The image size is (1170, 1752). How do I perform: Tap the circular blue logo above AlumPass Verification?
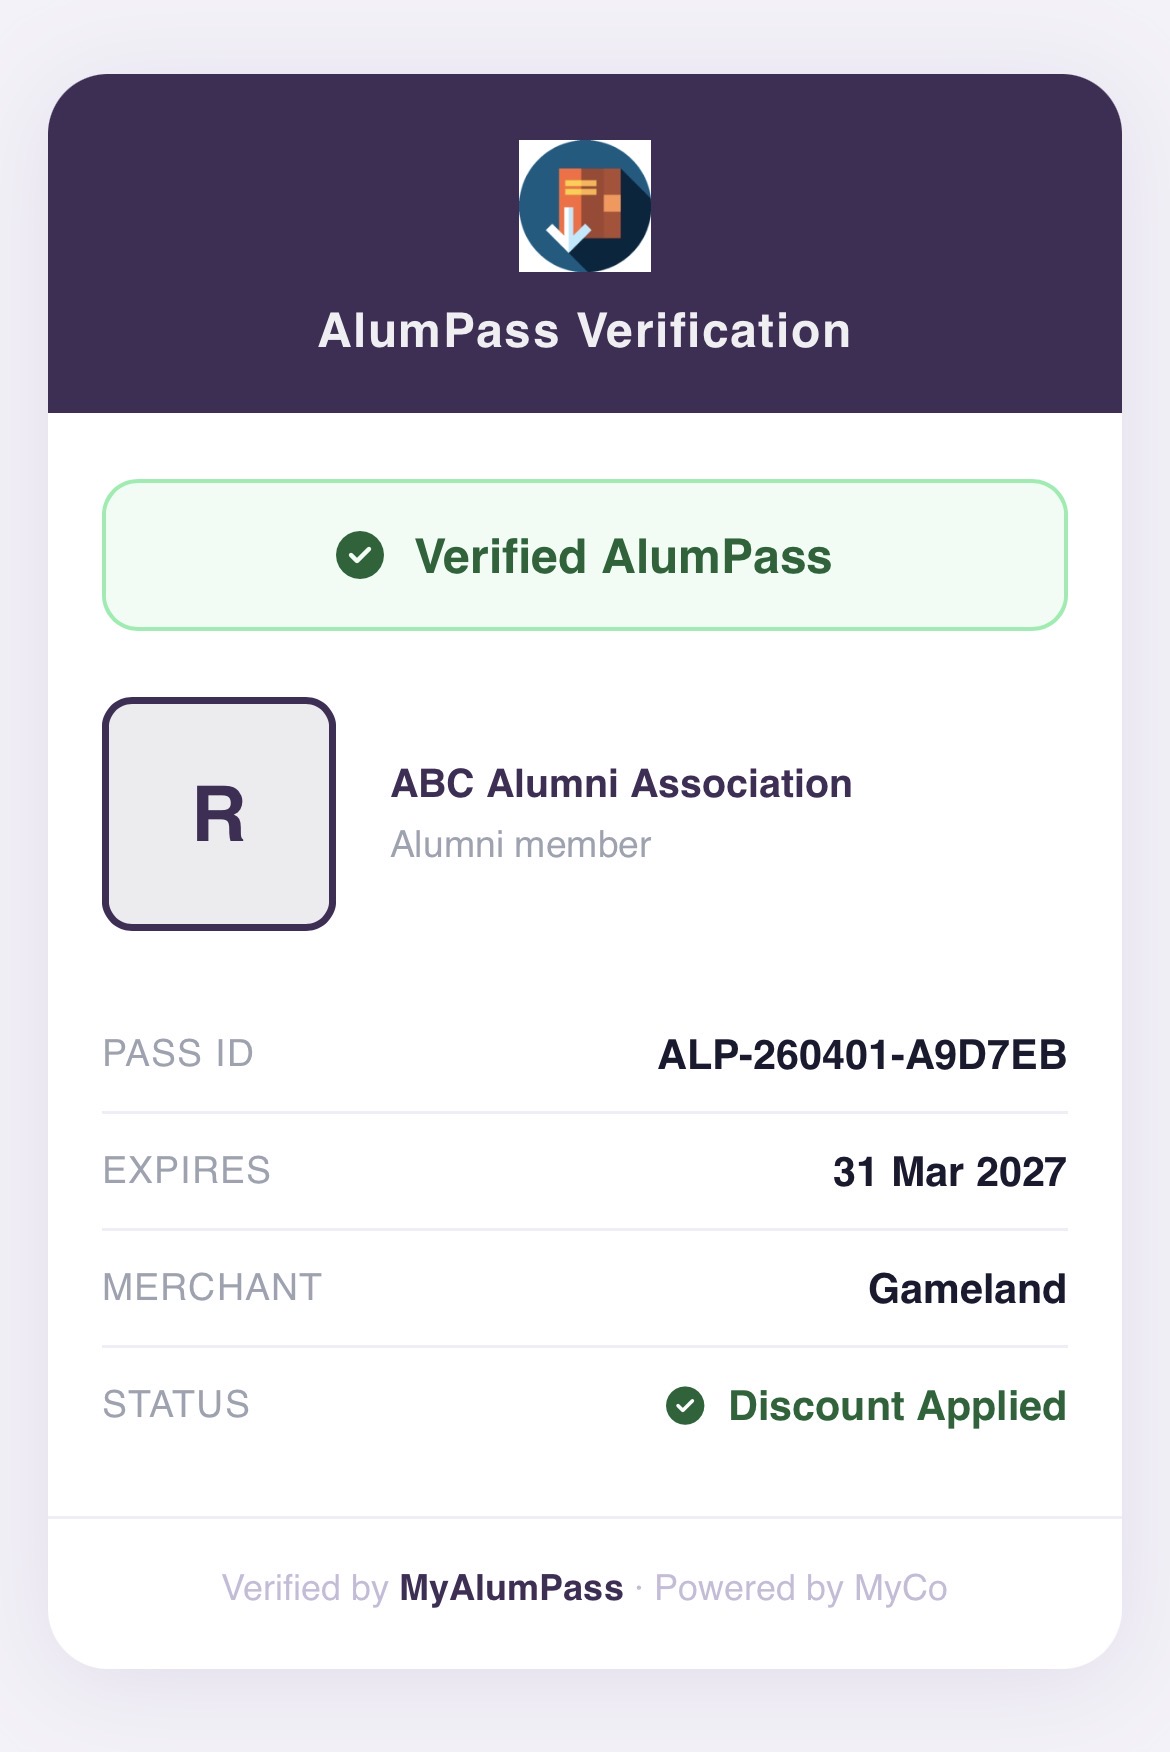pos(584,207)
